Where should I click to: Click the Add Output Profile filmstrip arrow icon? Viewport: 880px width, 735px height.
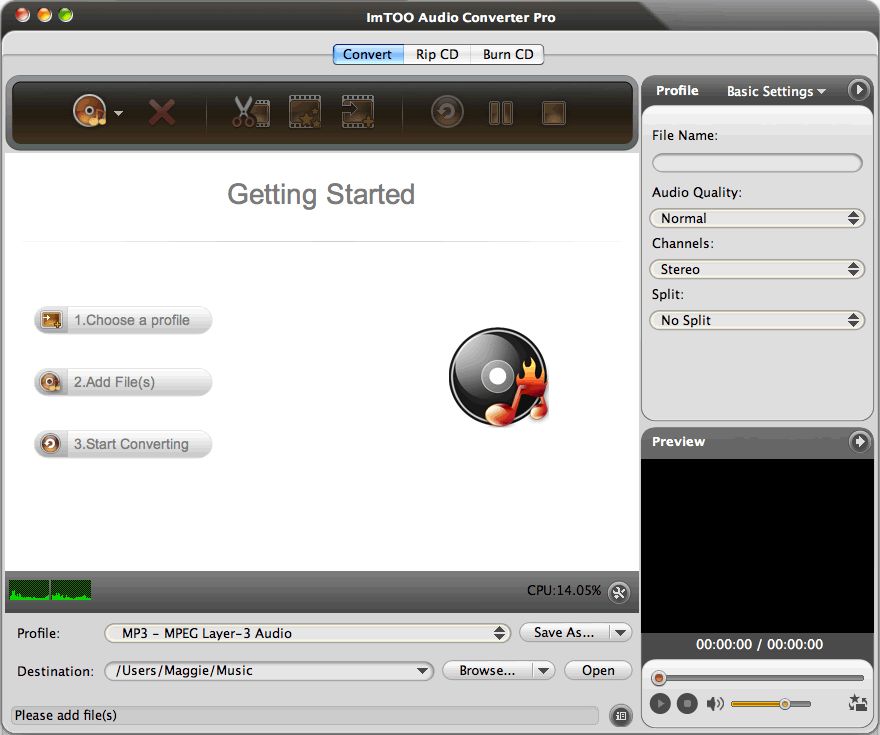click(357, 112)
